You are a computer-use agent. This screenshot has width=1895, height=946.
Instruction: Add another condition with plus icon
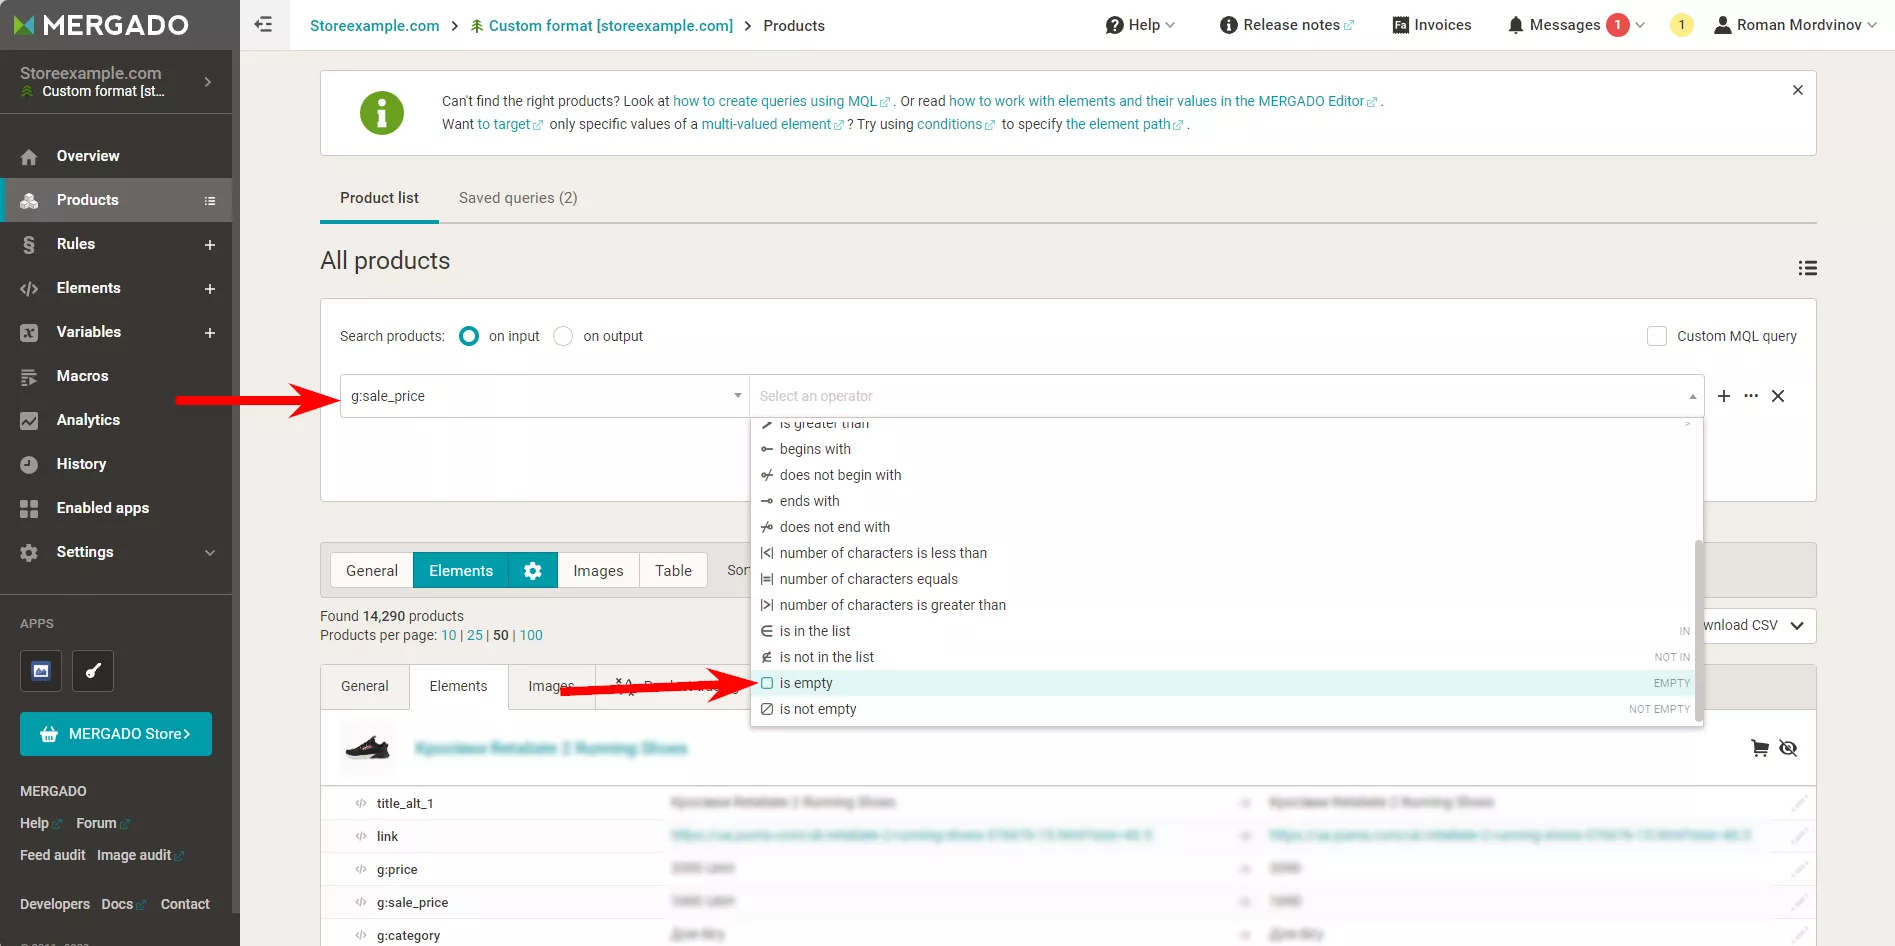[x=1724, y=396]
